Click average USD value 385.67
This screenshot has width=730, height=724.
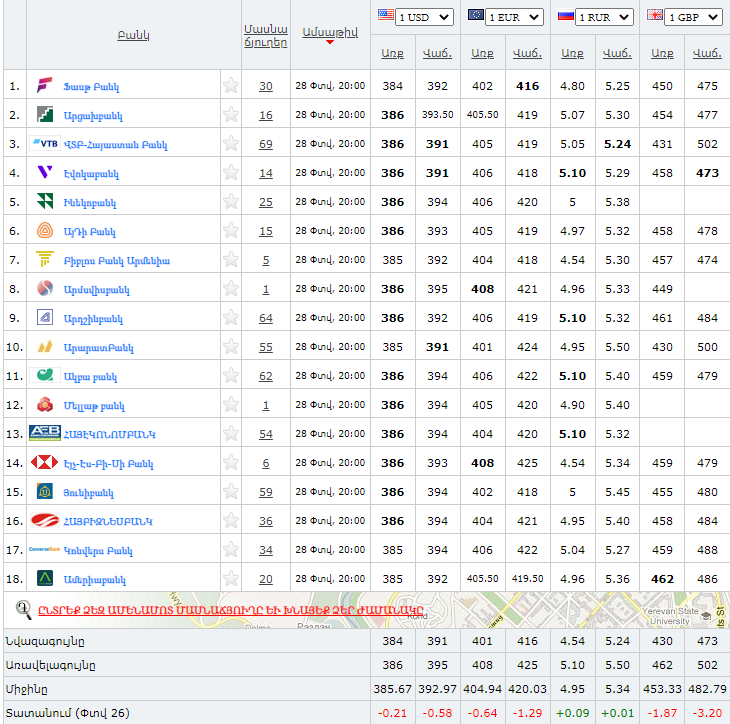pos(392,689)
